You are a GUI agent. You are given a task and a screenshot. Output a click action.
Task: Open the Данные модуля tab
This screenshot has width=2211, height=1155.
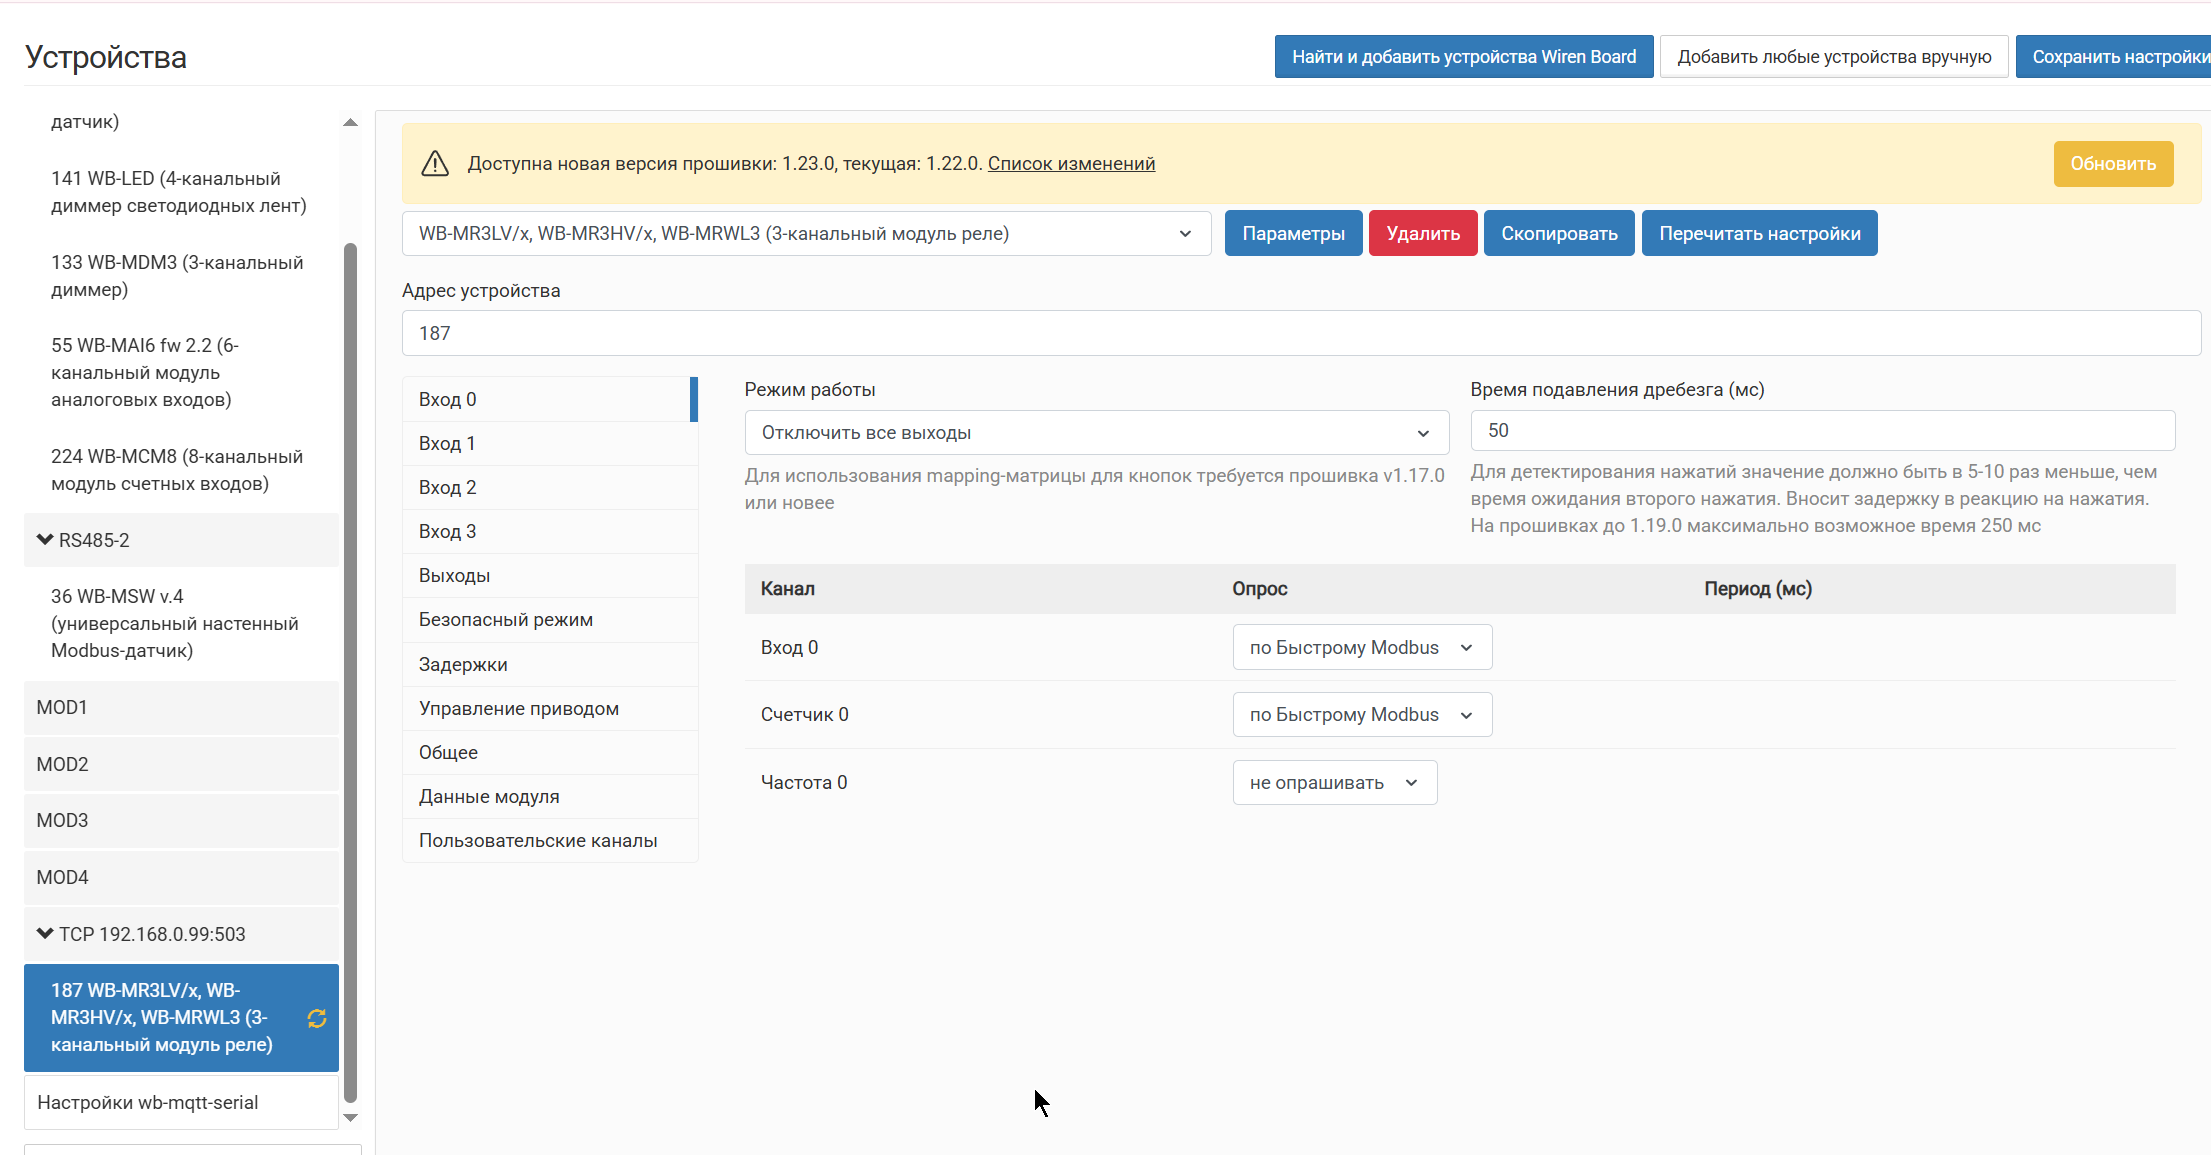click(x=550, y=796)
